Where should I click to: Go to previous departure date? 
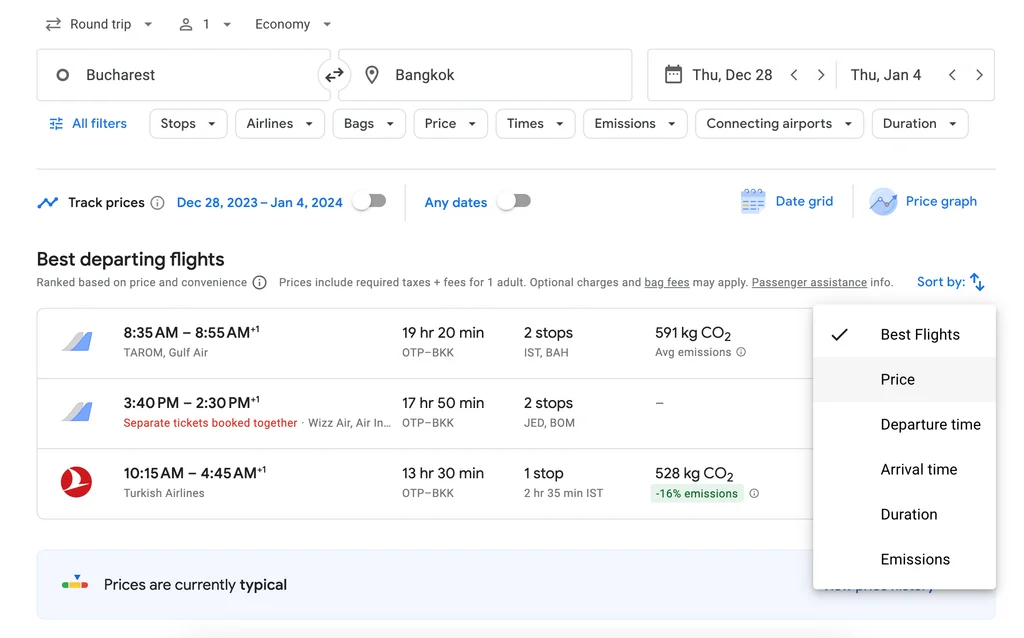pos(794,75)
